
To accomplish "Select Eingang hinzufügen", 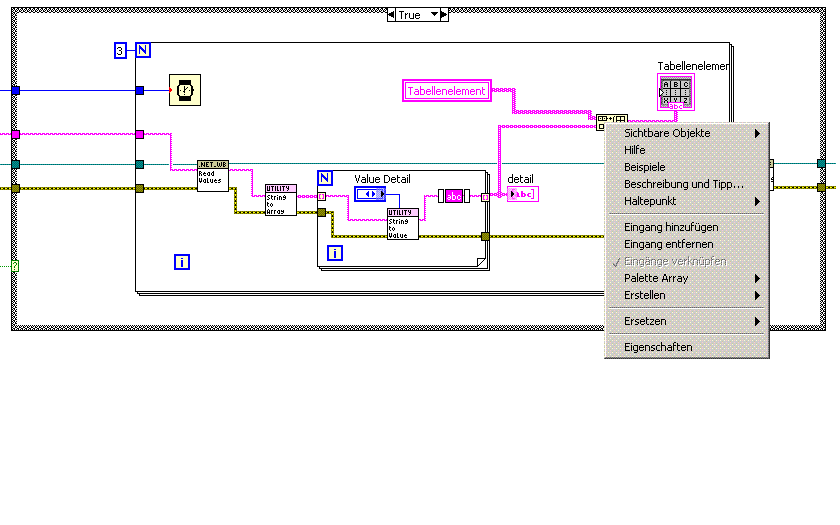I will click(x=687, y=228).
